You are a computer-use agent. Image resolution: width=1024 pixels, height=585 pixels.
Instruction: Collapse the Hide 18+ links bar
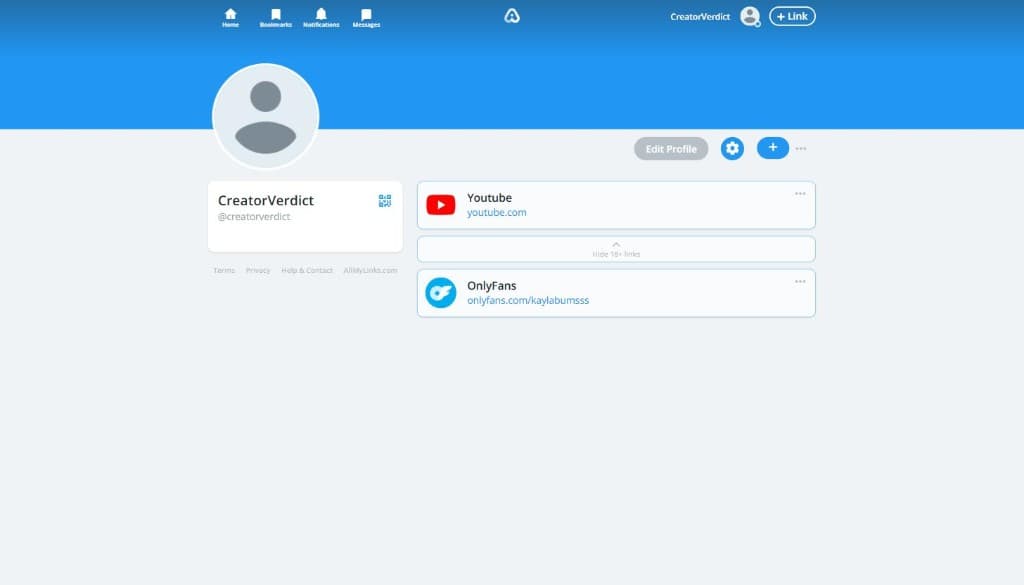(x=616, y=249)
